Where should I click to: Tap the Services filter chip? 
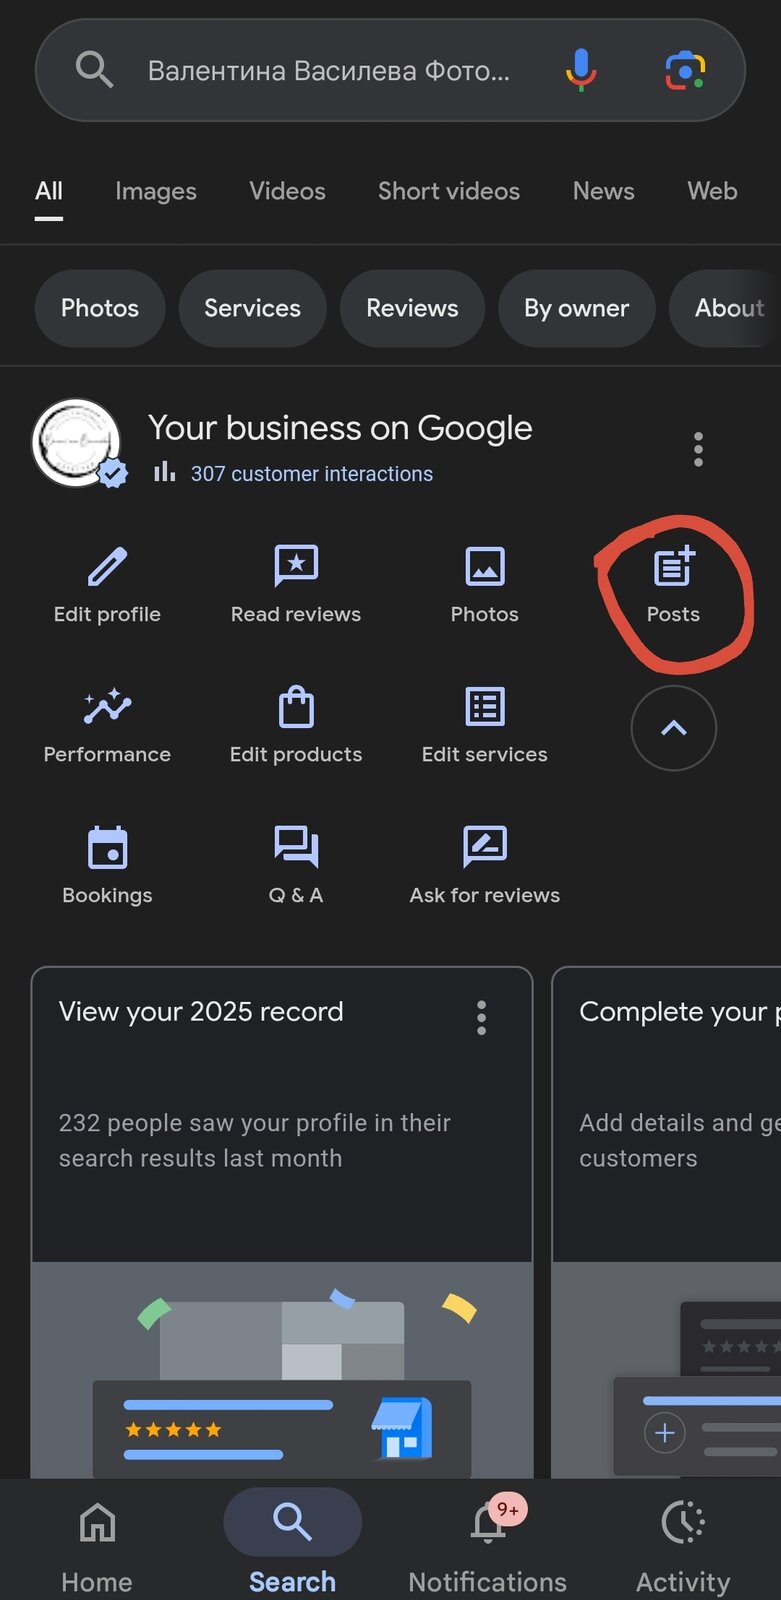[253, 308]
